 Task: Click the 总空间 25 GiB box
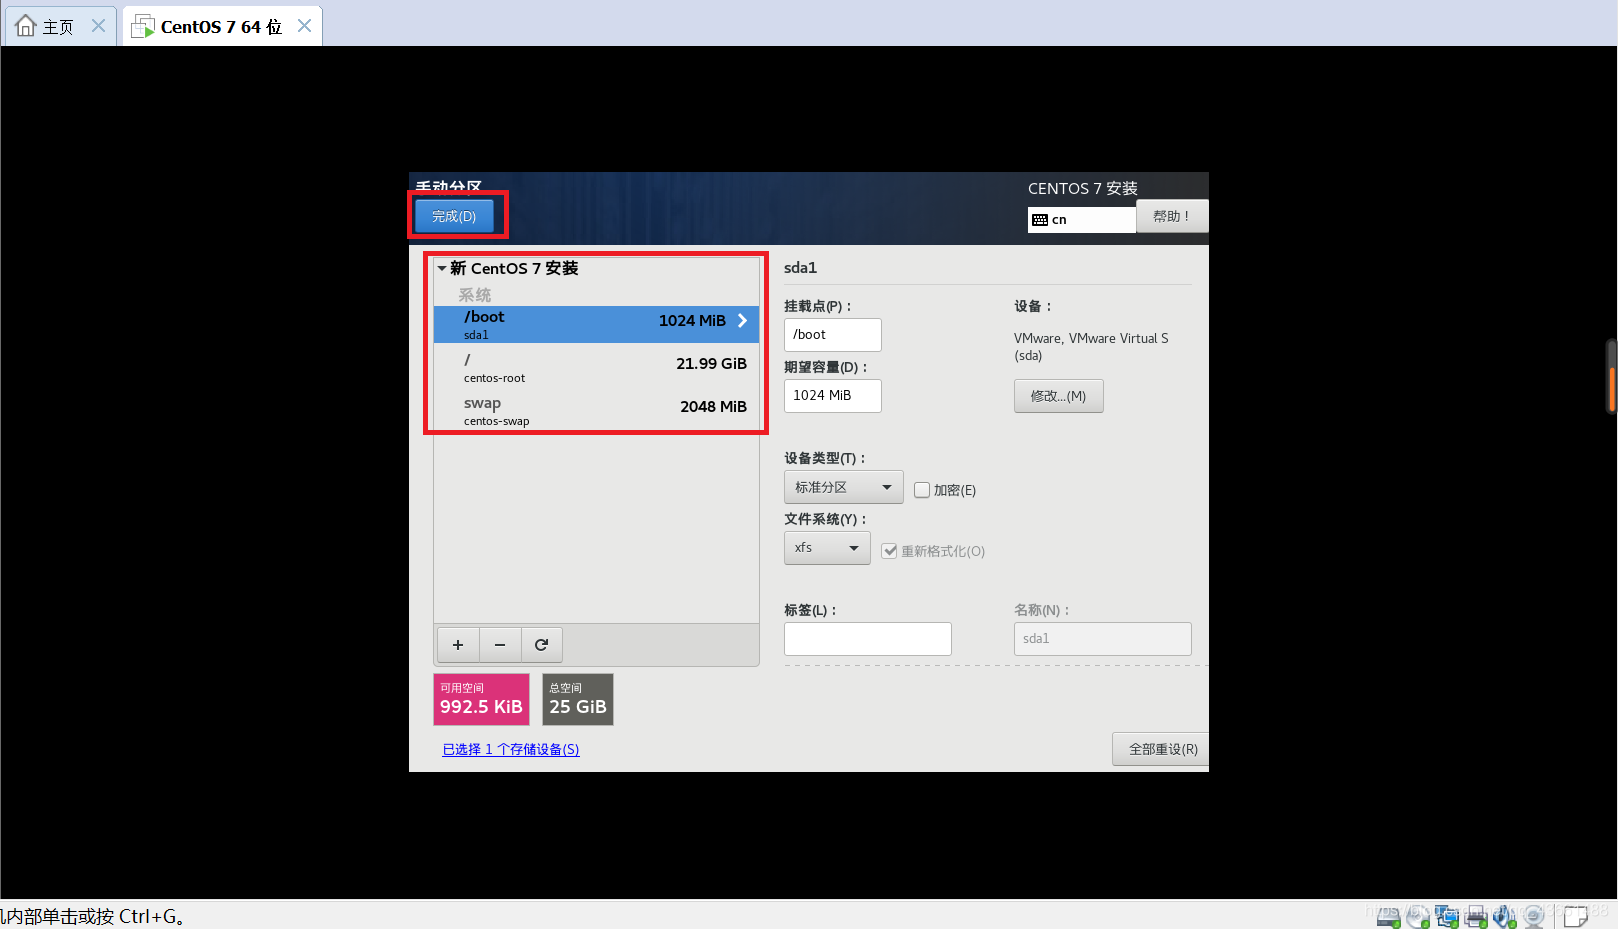click(x=577, y=699)
